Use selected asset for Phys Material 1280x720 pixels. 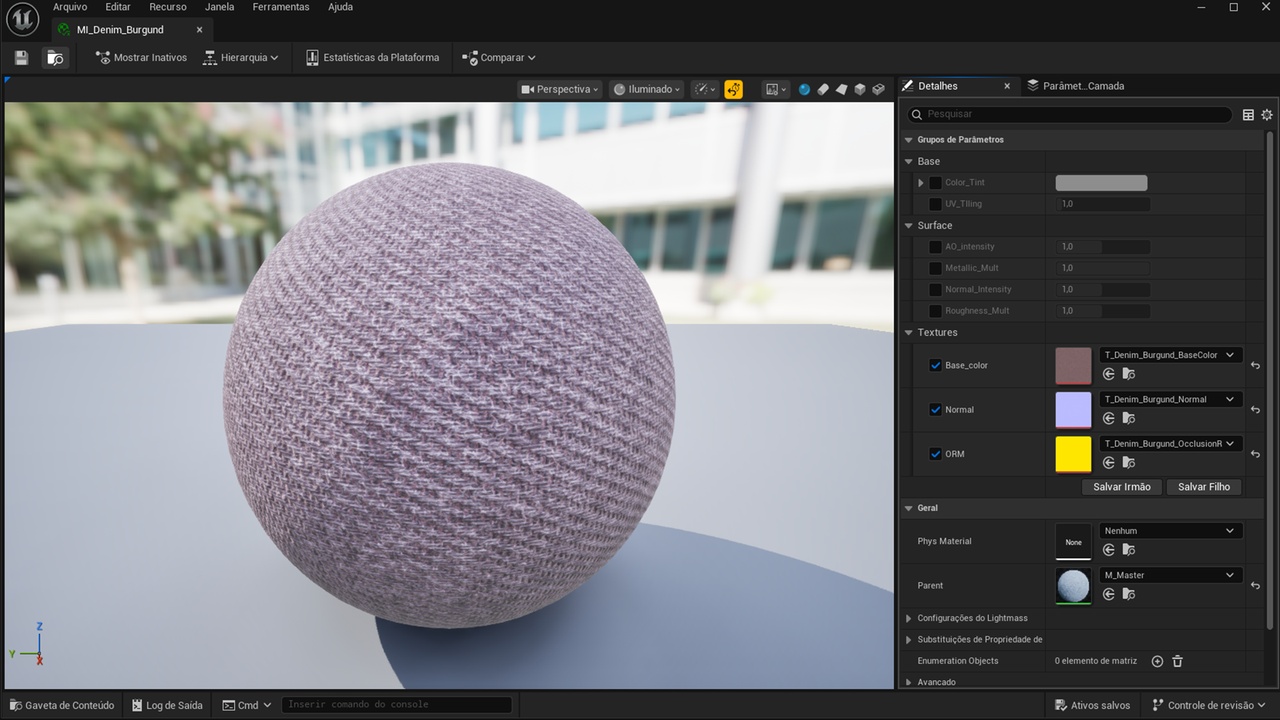pyautogui.click(x=1108, y=550)
